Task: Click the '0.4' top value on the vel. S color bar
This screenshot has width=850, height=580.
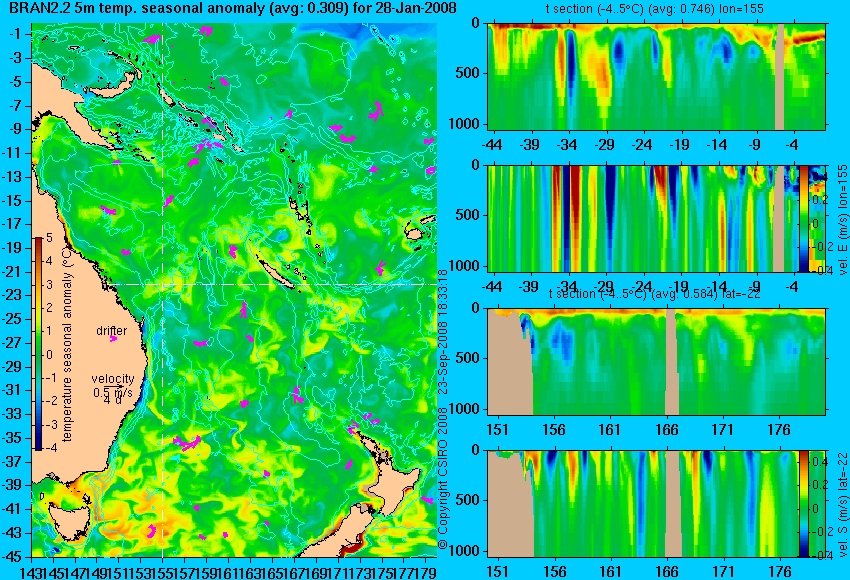Action: (819, 462)
